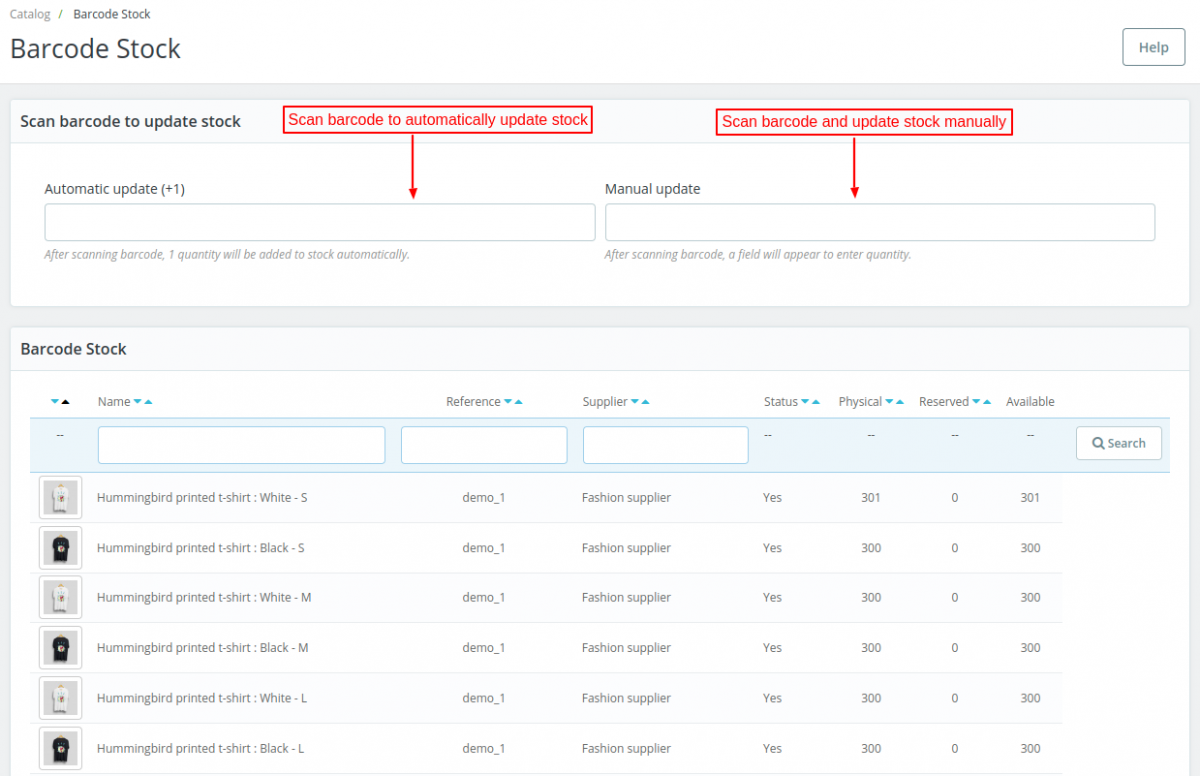
Task: Open Black - M t-shirt thumbnail
Action: point(60,648)
